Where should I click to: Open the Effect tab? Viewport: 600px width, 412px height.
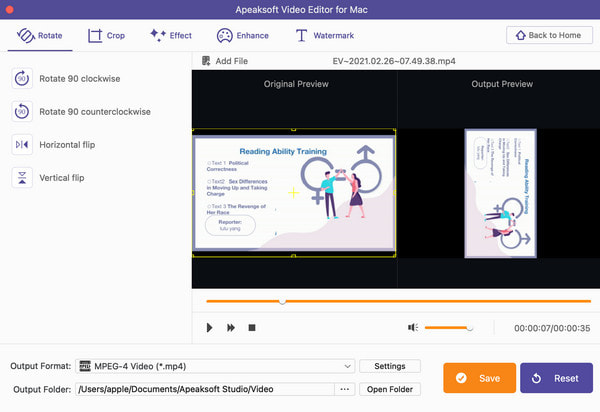pyautogui.click(x=171, y=36)
